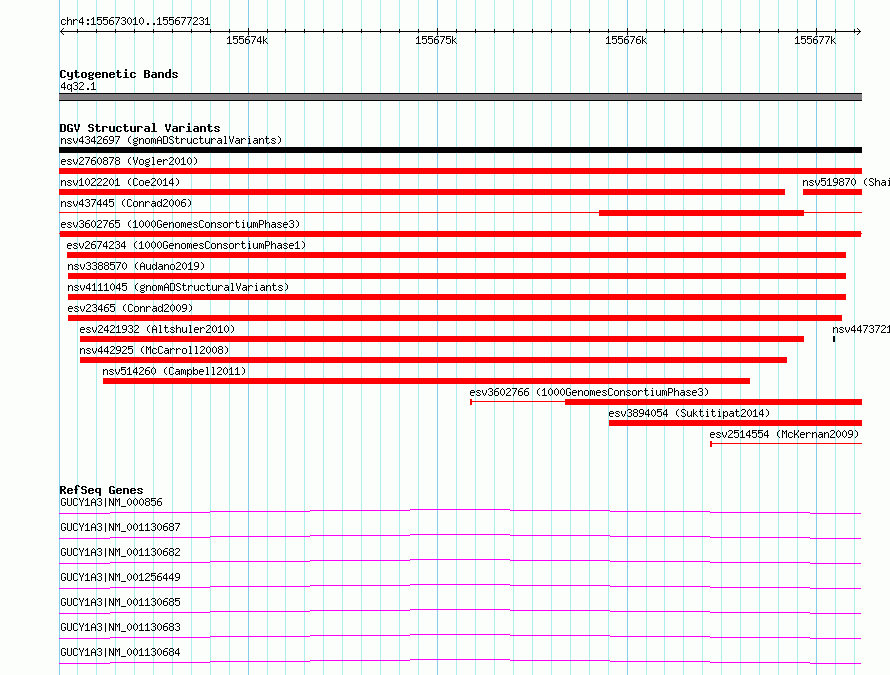Click the black nsv4342697 variant bar
The image size is (890, 675).
coord(460,150)
